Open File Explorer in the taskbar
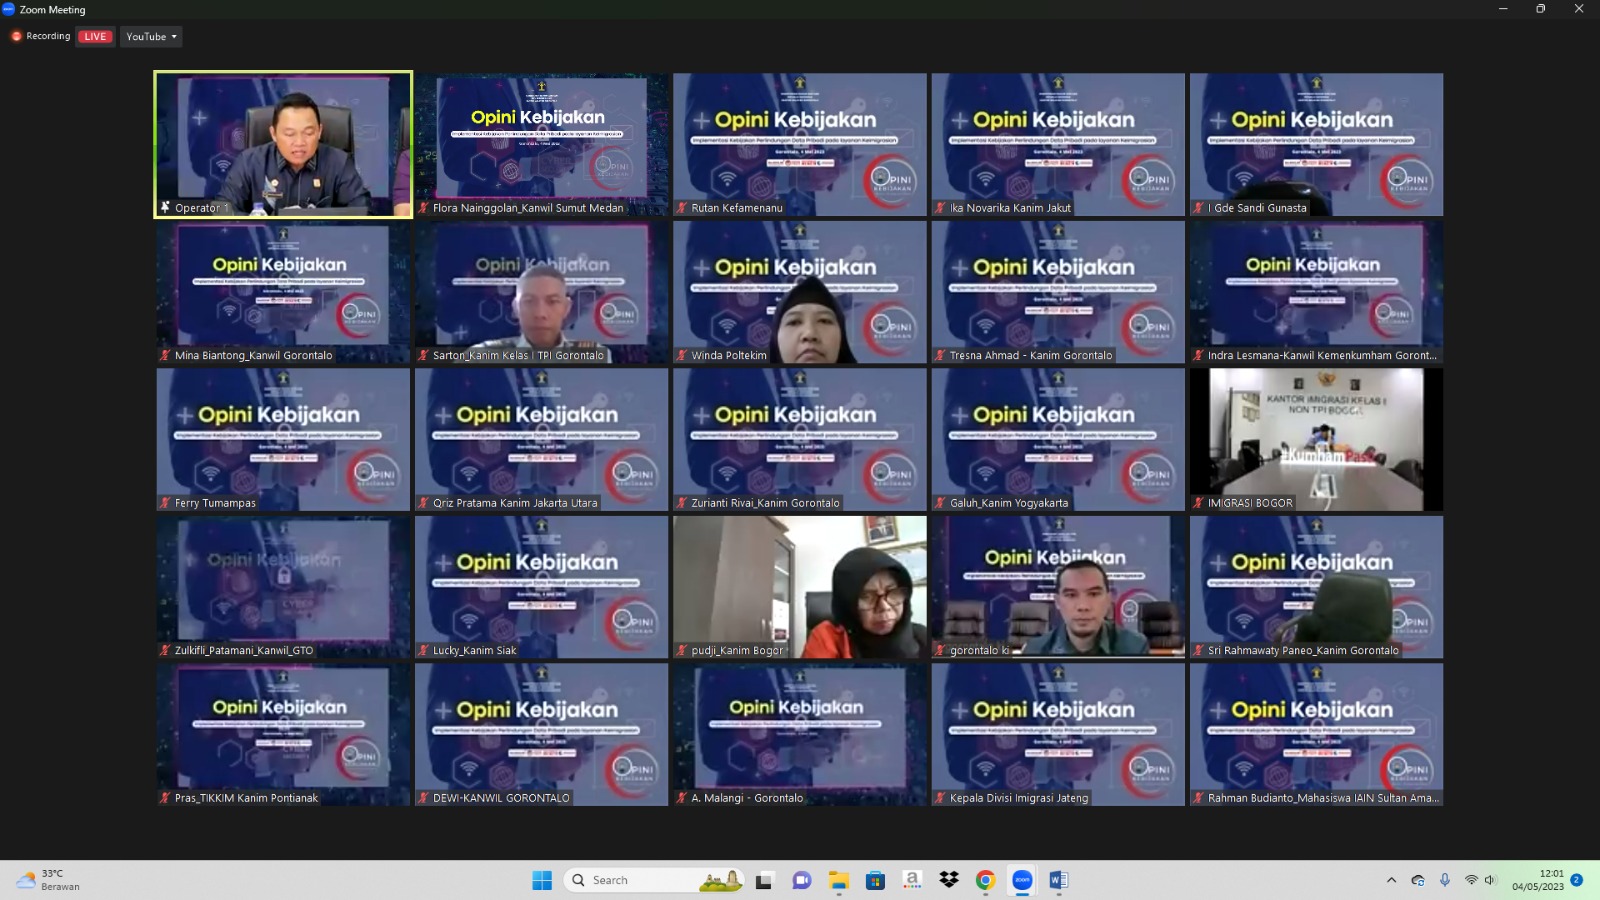Image resolution: width=1600 pixels, height=900 pixels. point(838,880)
